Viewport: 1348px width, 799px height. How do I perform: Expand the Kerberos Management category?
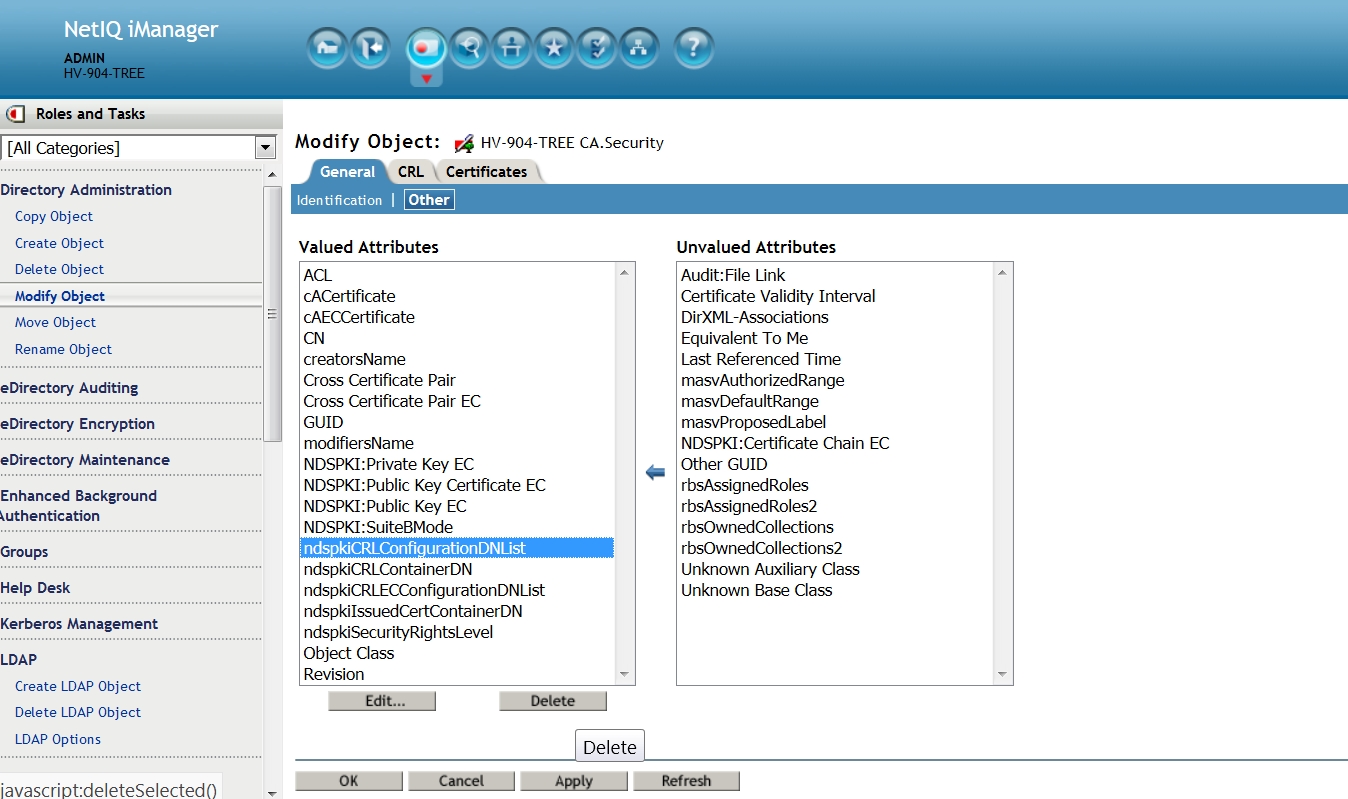[79, 624]
